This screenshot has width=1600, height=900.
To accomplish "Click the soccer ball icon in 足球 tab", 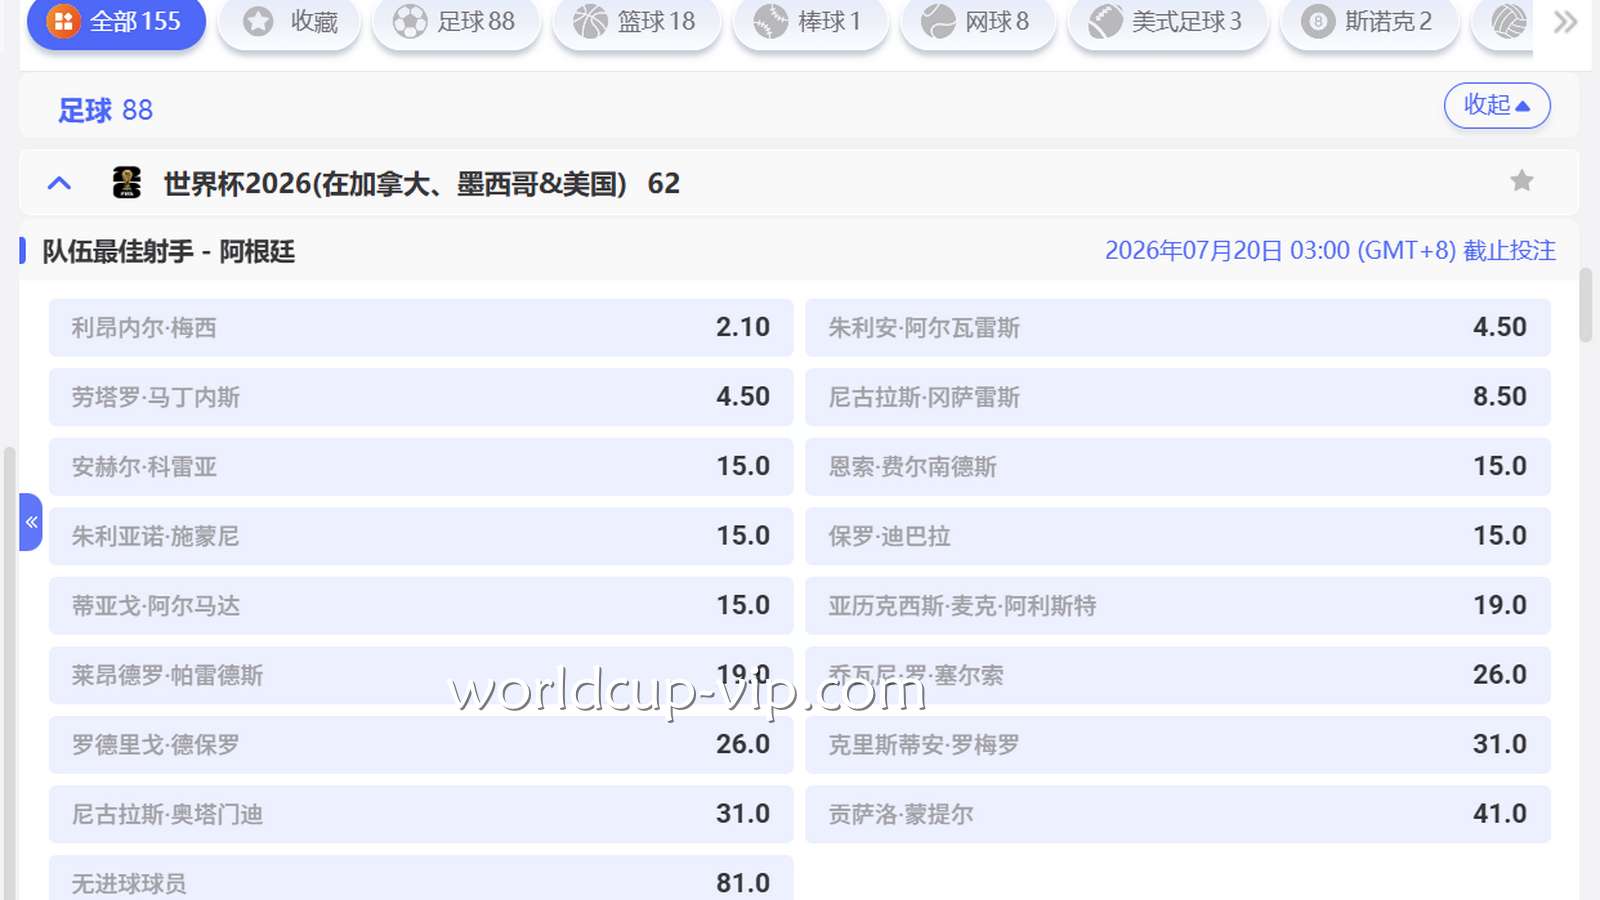I will click(409, 22).
